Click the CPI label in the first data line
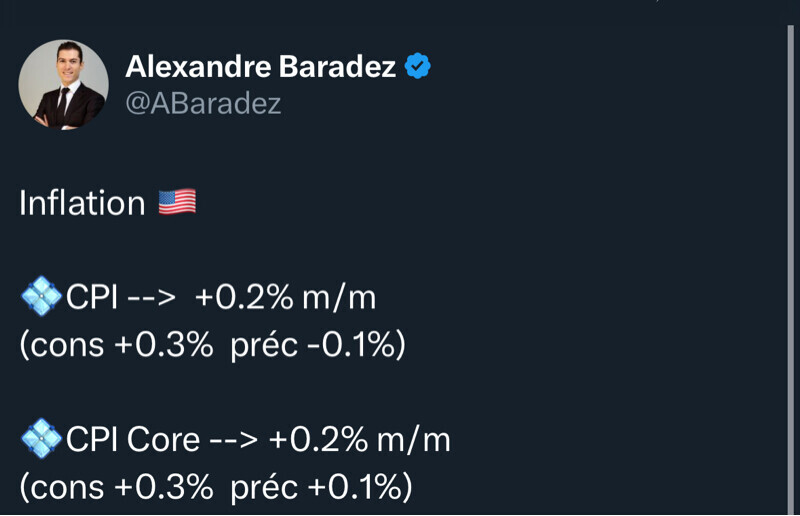Viewport: 800px width, 516px height. [92, 297]
